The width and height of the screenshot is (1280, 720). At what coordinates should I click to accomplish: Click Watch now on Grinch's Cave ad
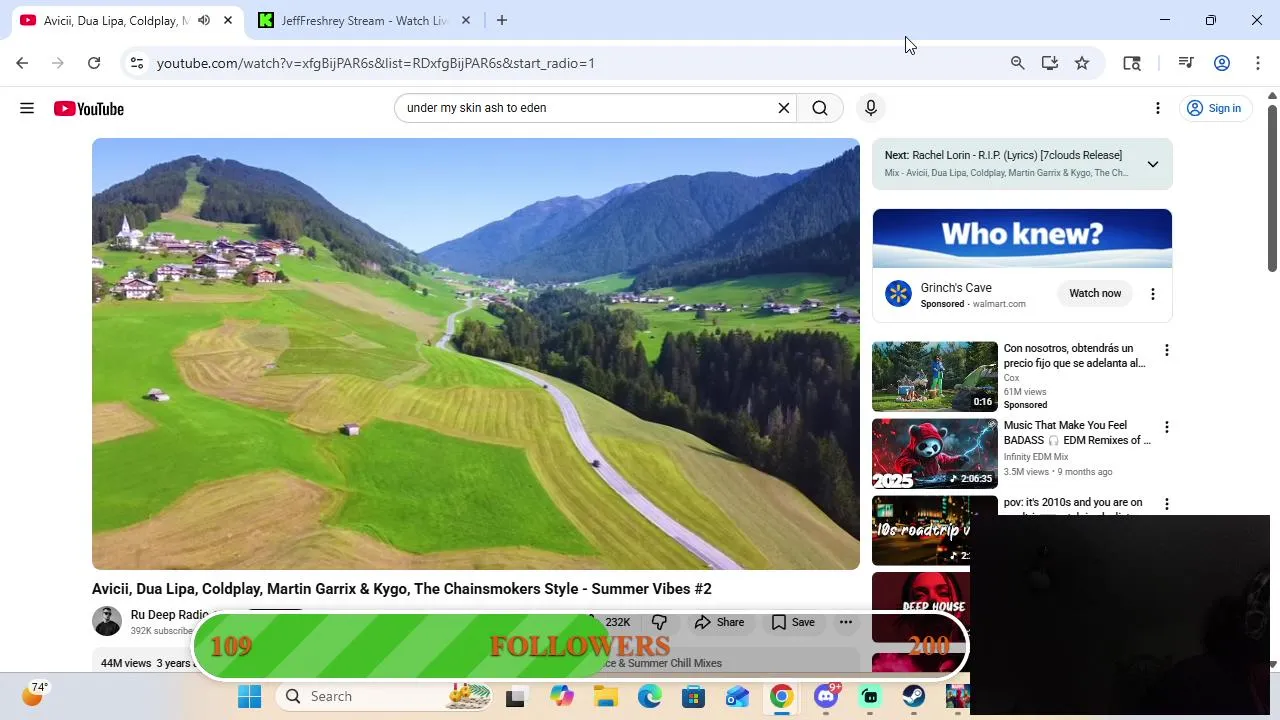1095,293
